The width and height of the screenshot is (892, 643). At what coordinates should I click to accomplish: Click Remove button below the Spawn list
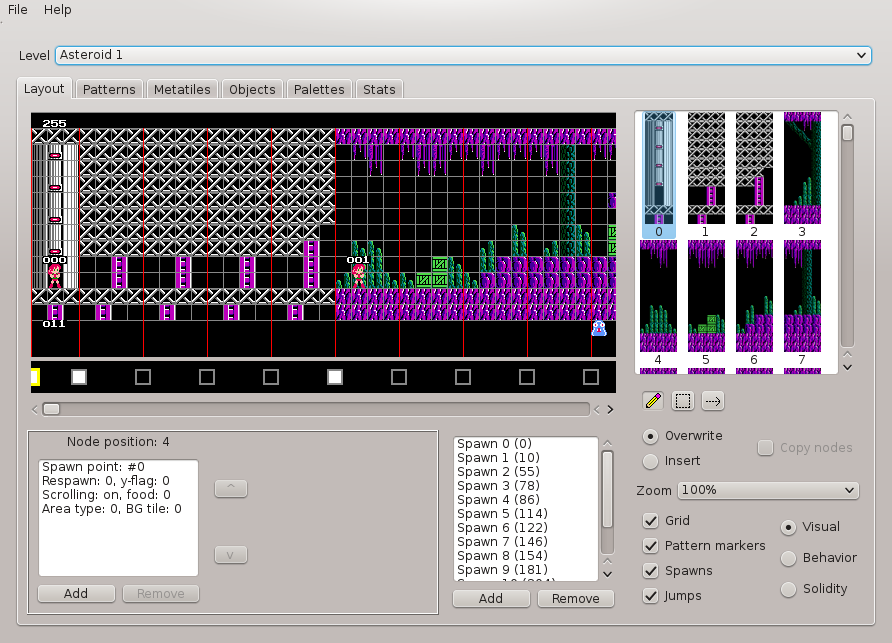(575, 598)
